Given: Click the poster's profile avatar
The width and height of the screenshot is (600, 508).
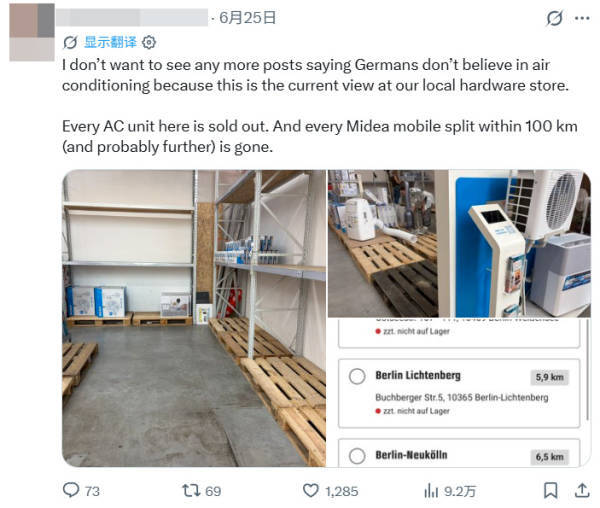Looking at the screenshot, I should pos(32,33).
